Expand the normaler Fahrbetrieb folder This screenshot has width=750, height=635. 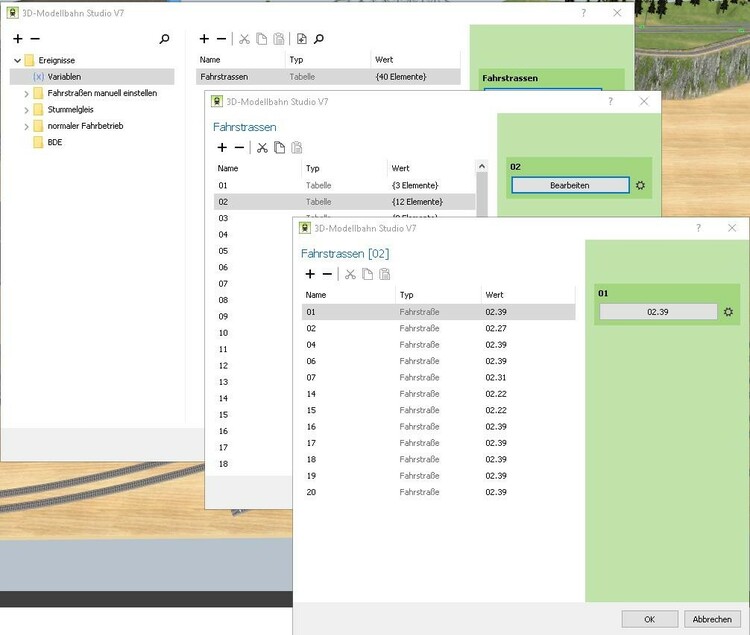(26, 126)
